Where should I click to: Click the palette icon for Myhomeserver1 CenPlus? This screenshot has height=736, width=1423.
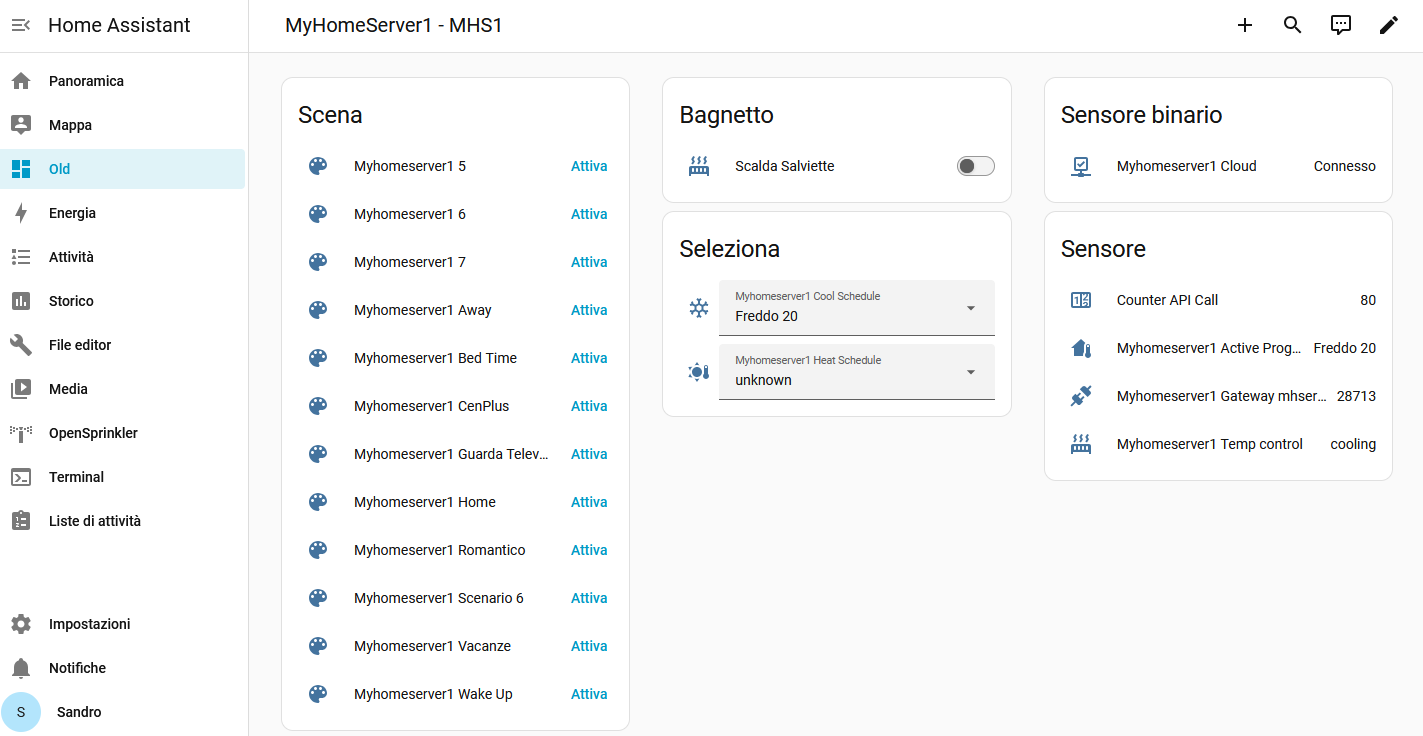(318, 406)
